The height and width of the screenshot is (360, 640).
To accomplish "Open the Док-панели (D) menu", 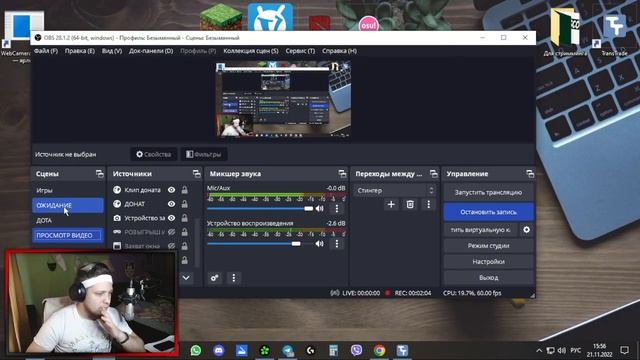I will tap(151, 51).
